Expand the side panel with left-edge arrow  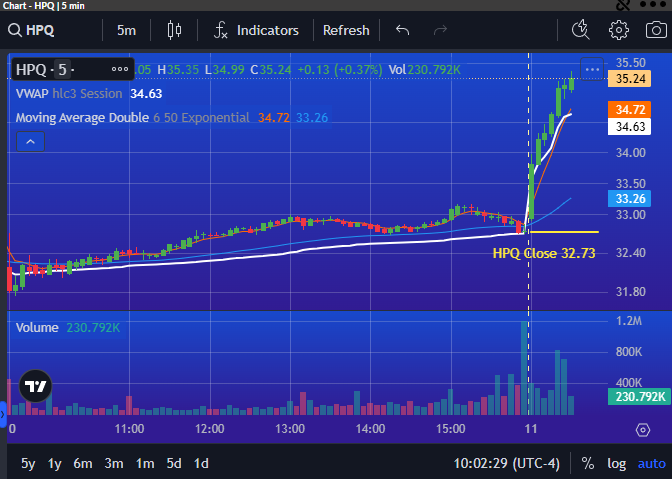point(3,415)
